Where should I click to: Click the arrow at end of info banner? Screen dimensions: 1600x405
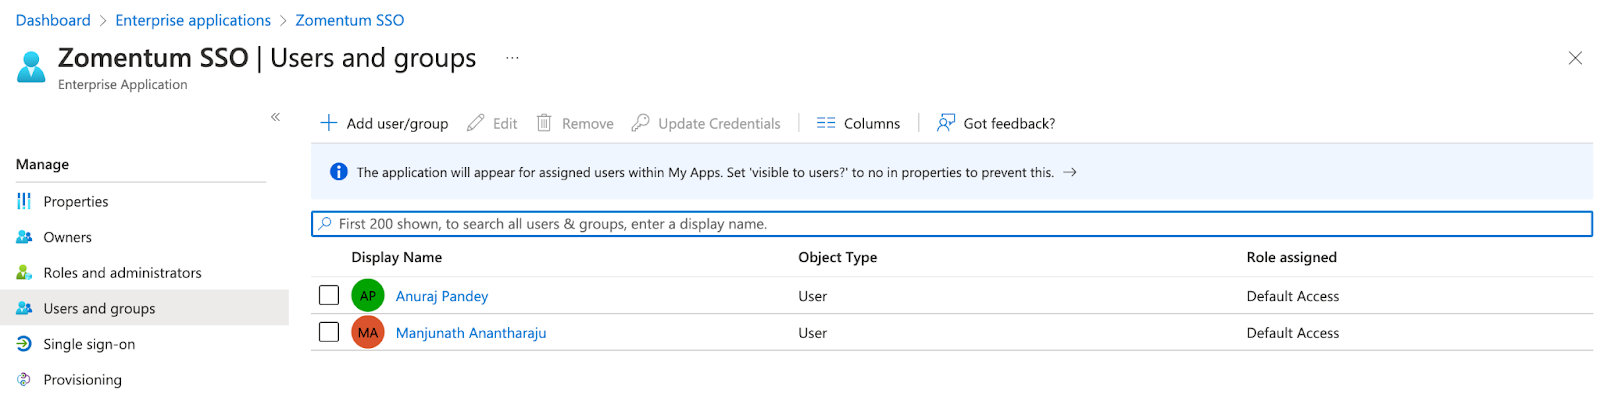(x=1070, y=172)
